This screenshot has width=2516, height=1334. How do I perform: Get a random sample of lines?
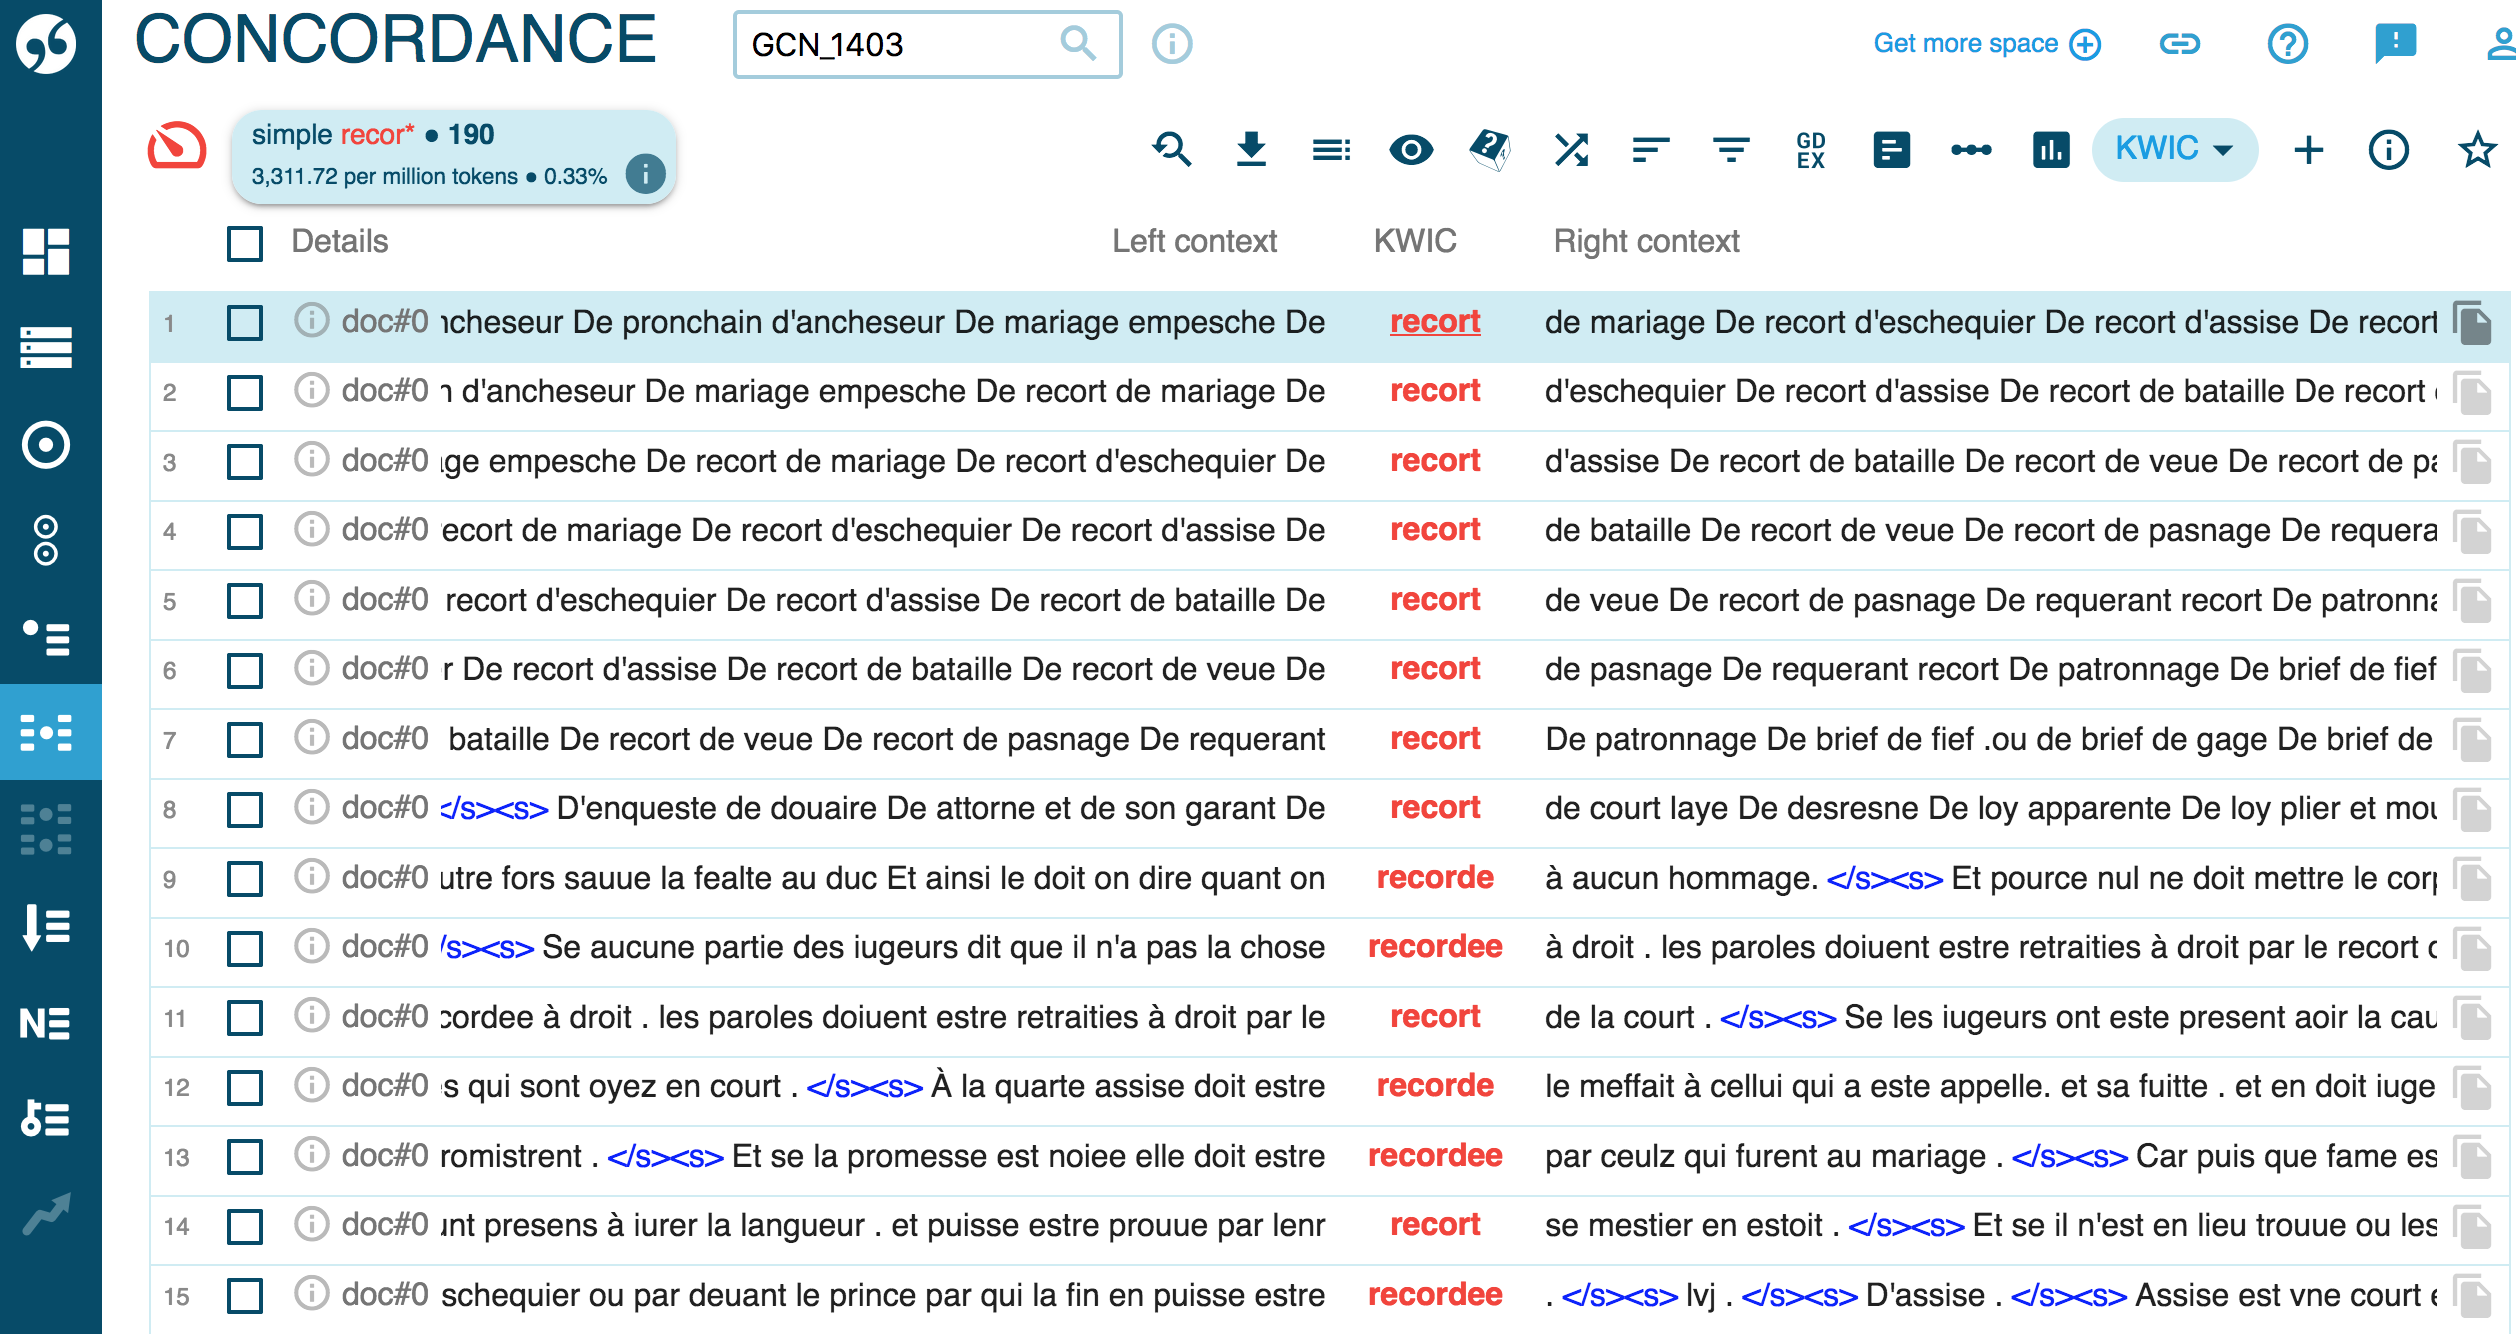coord(1491,150)
